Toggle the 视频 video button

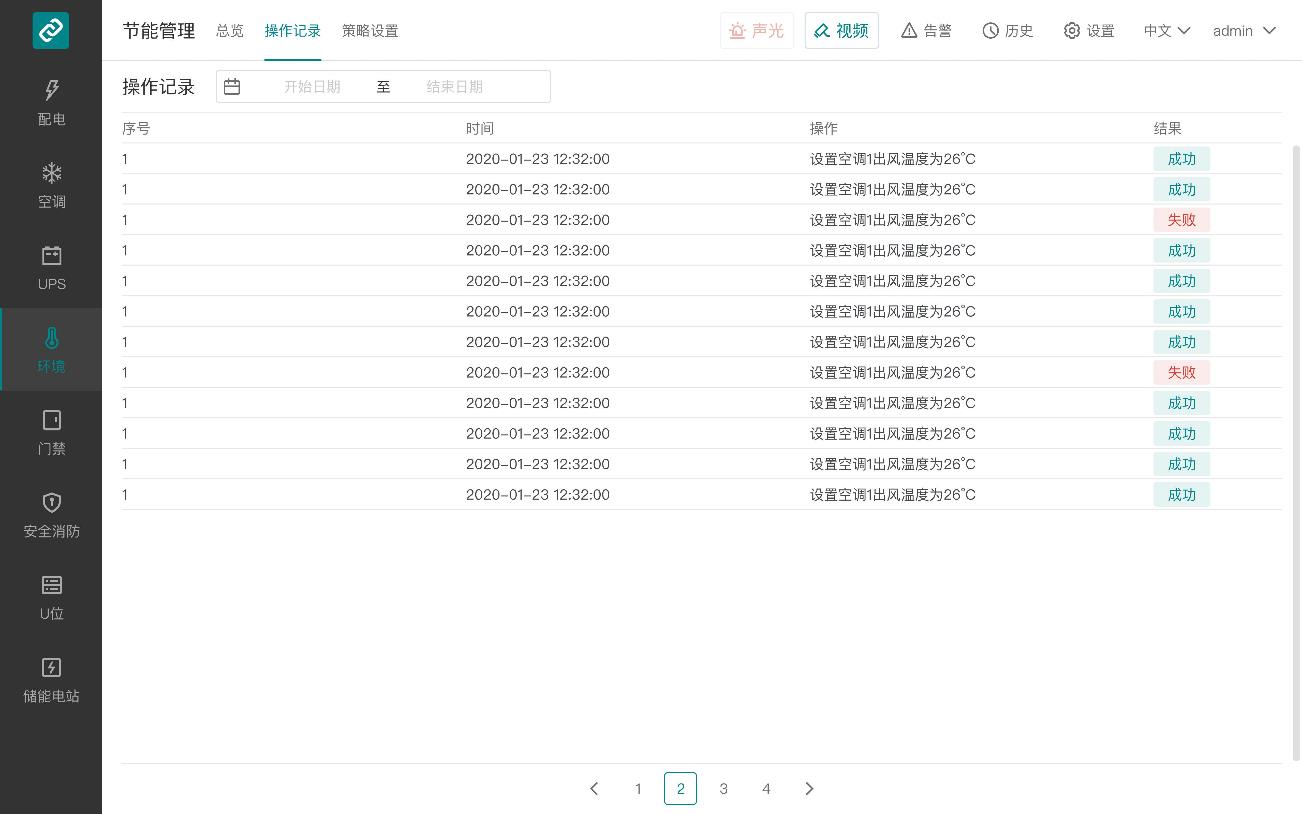point(841,31)
